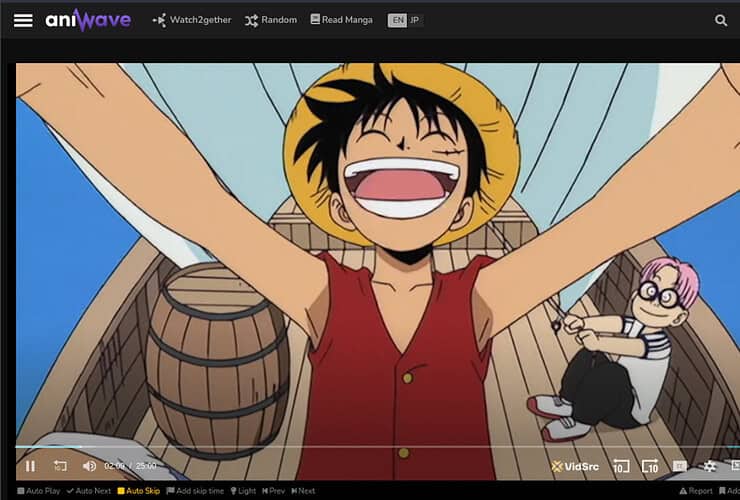
Task: Open the VidSrc logo link
Action: click(x=575, y=467)
